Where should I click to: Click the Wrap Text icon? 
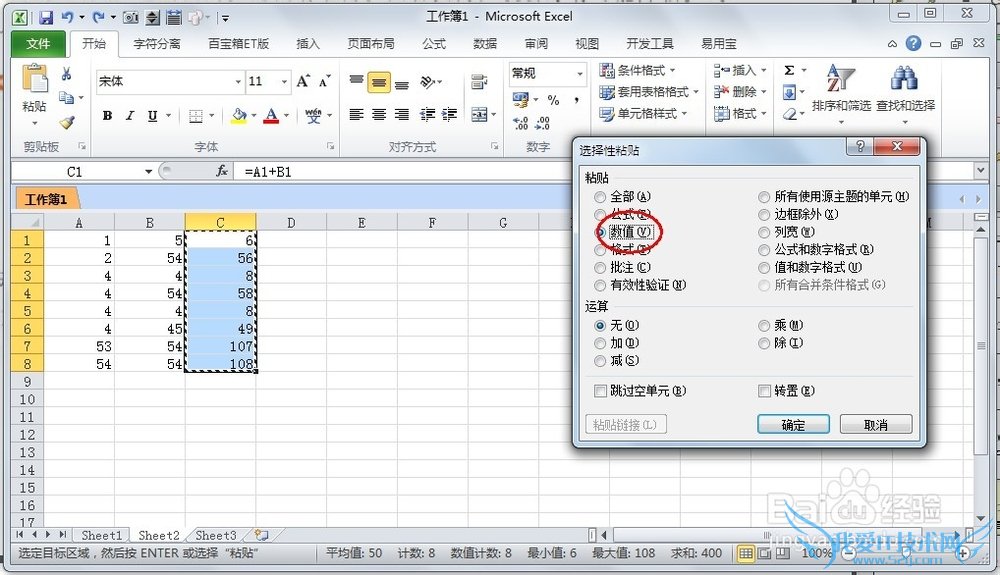pyautogui.click(x=479, y=82)
